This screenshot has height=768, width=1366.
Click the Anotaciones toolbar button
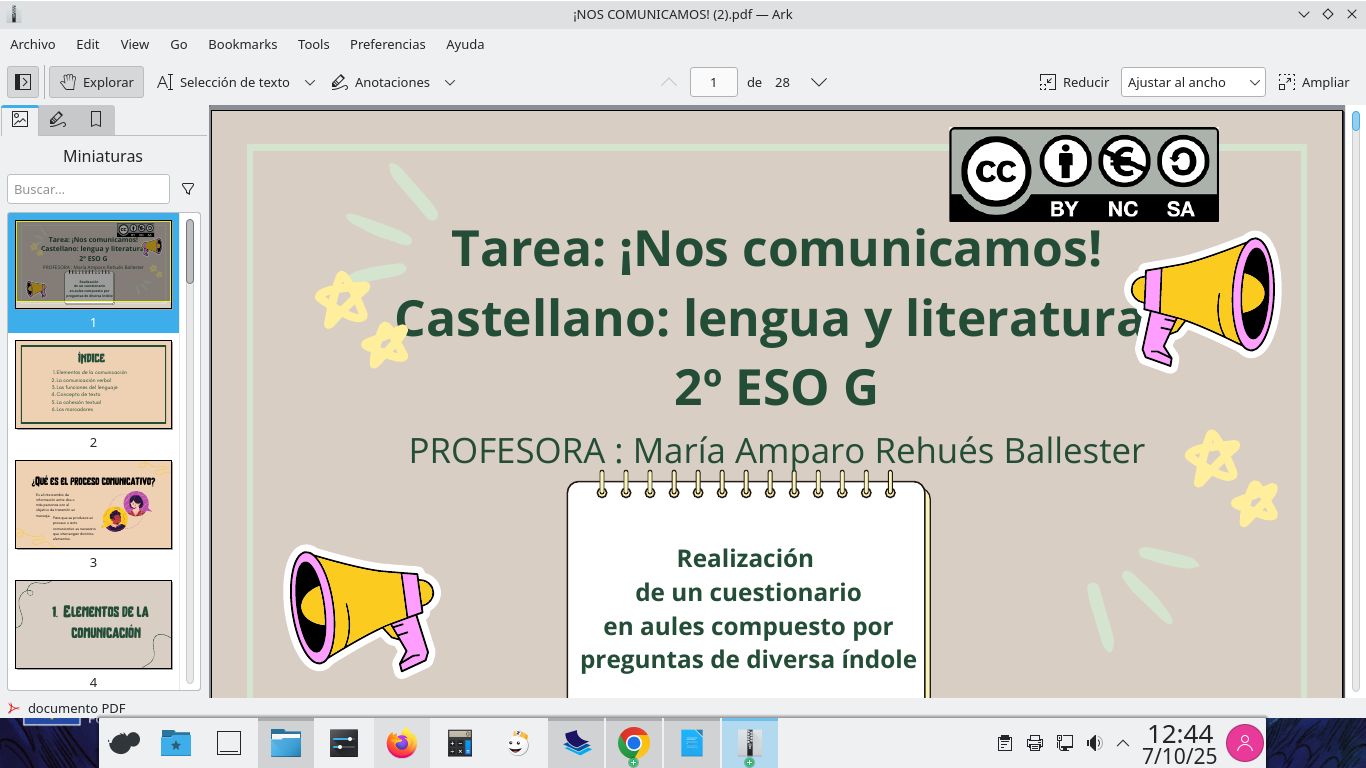(381, 82)
